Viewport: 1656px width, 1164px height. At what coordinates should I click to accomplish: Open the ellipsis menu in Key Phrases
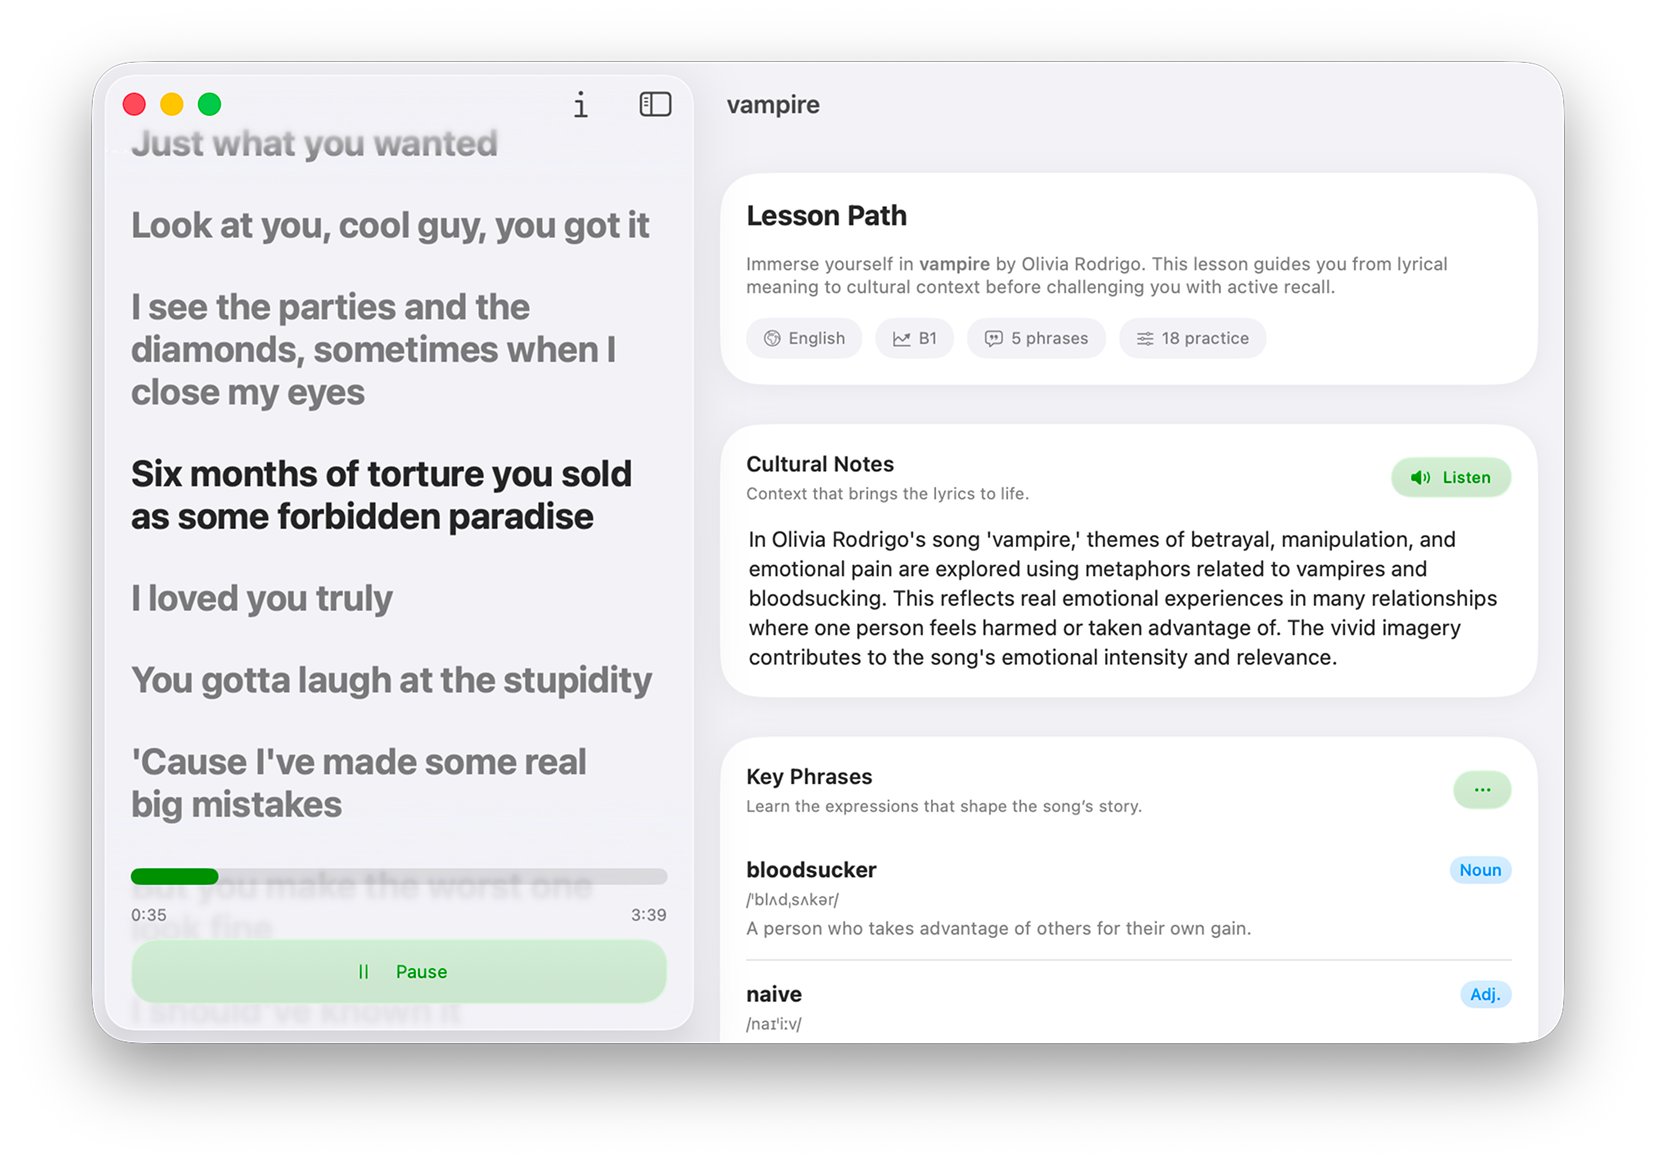(x=1482, y=789)
